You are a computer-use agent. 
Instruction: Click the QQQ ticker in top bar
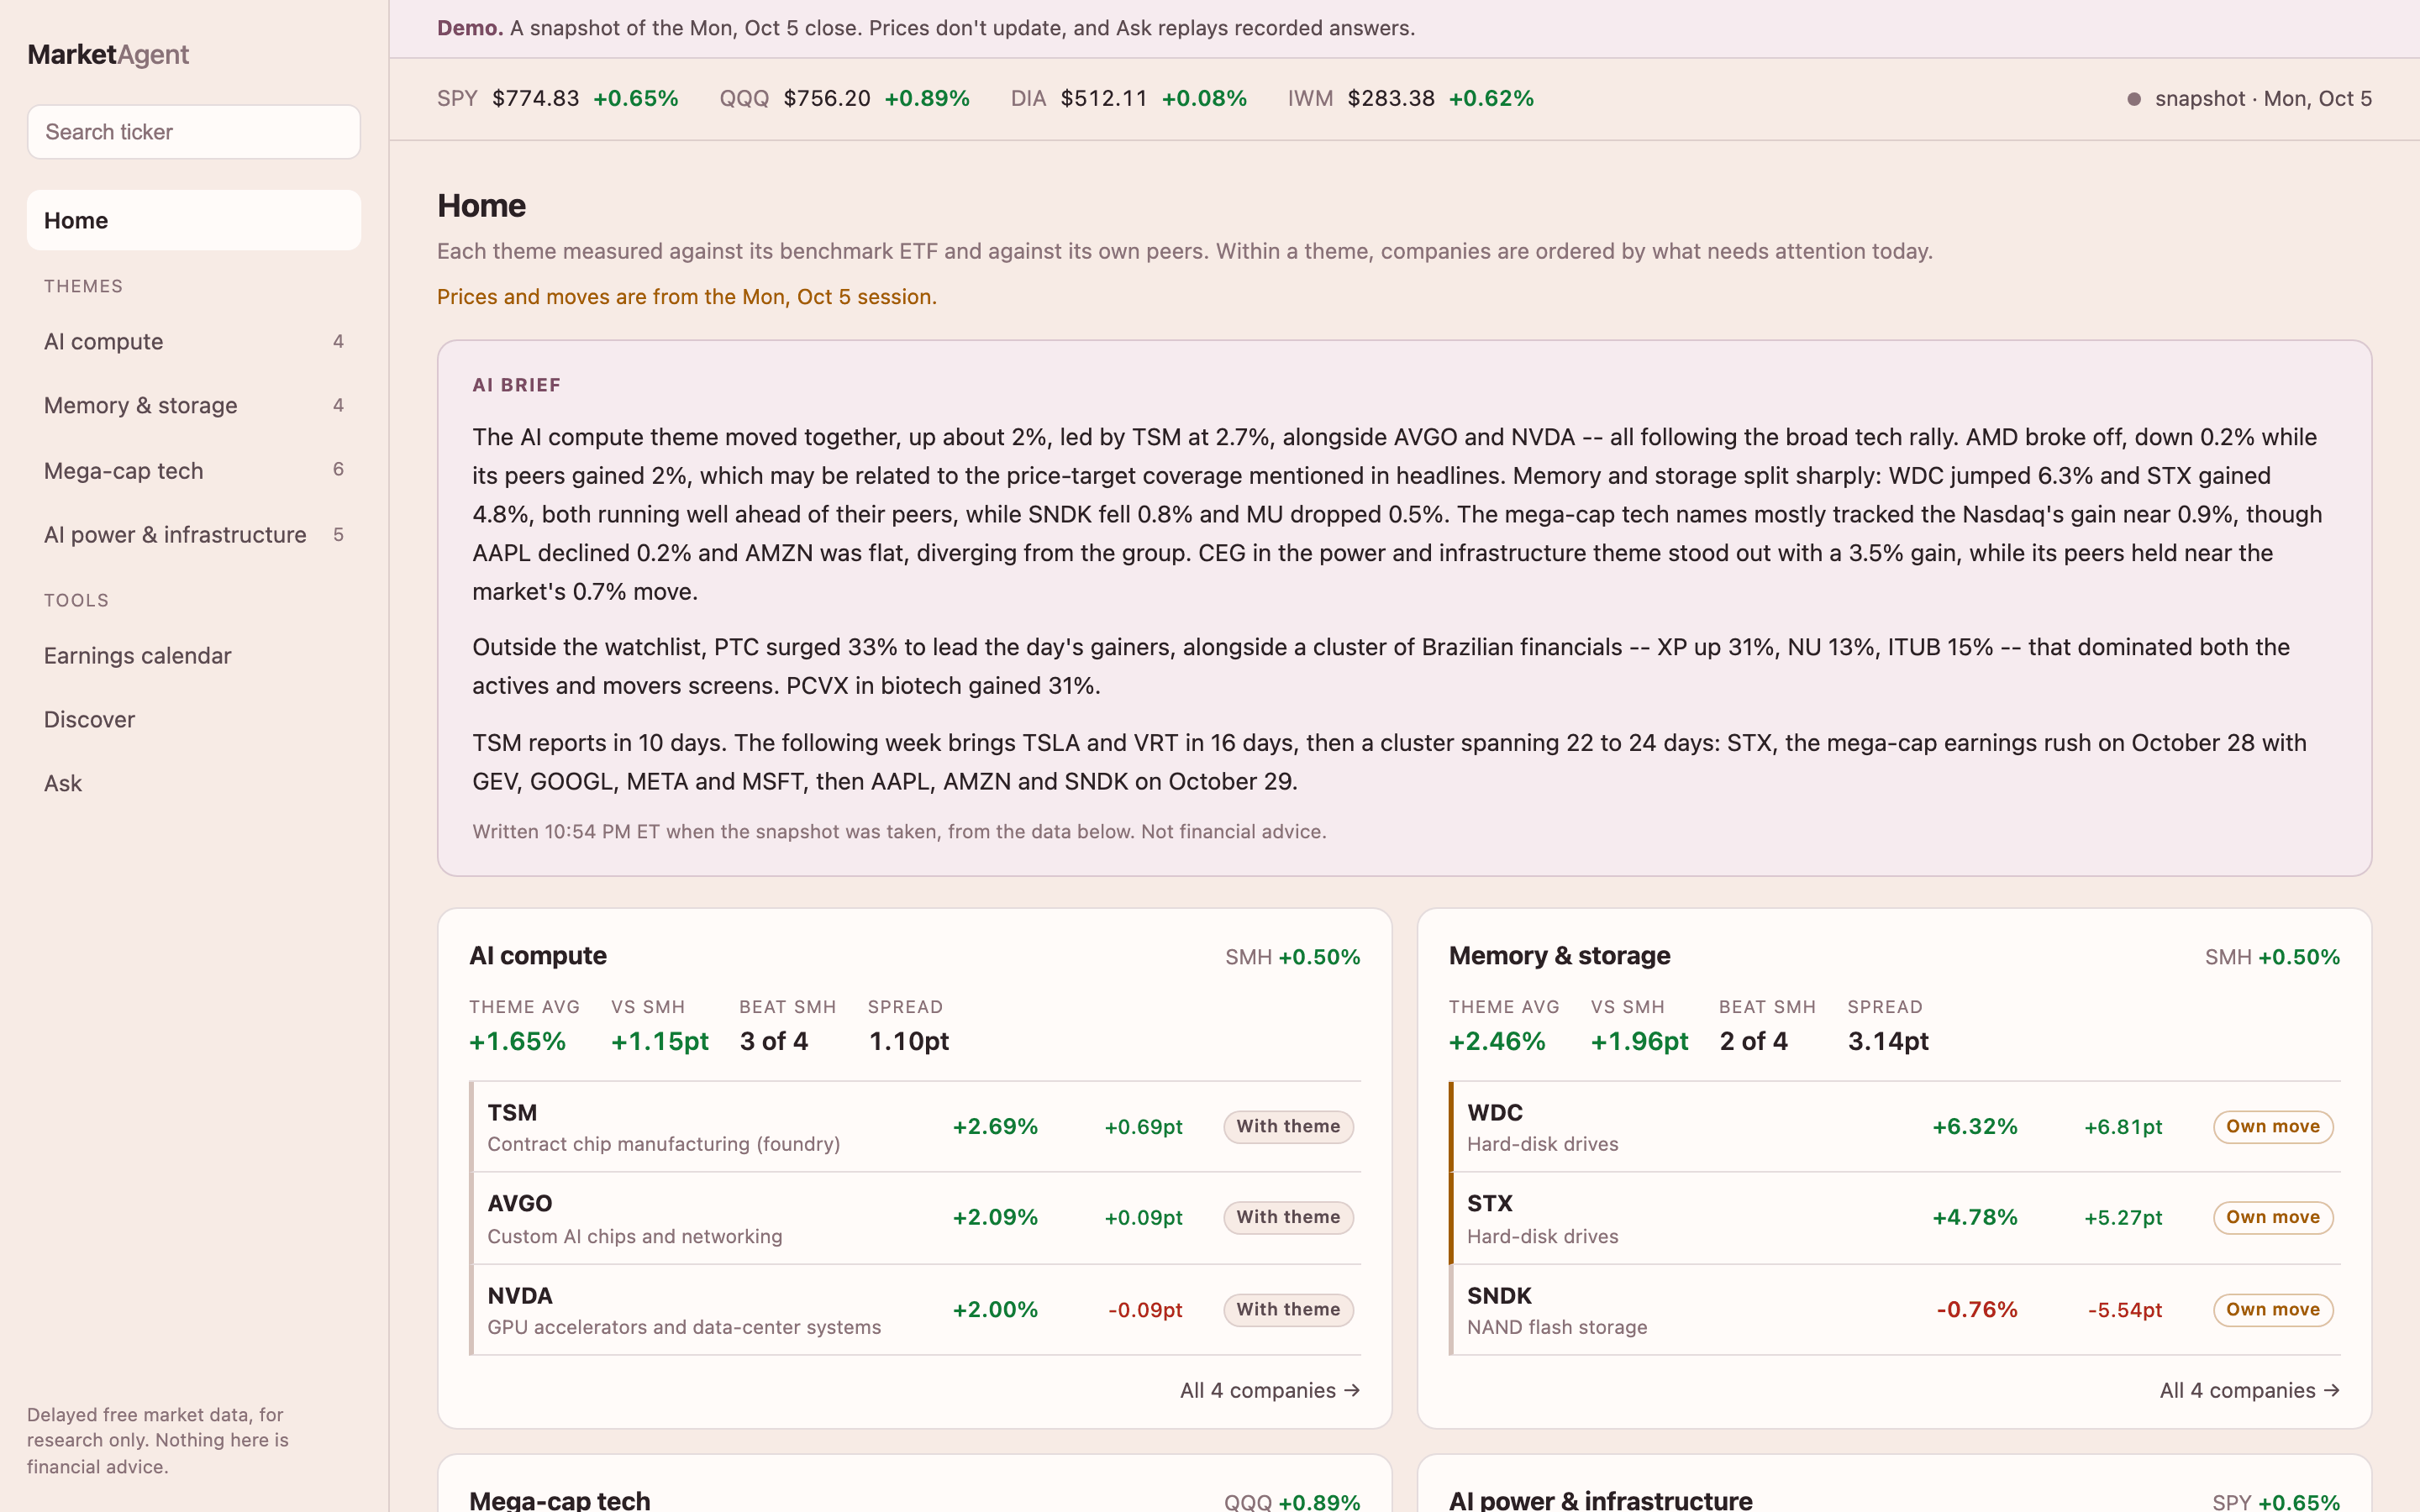[845, 98]
